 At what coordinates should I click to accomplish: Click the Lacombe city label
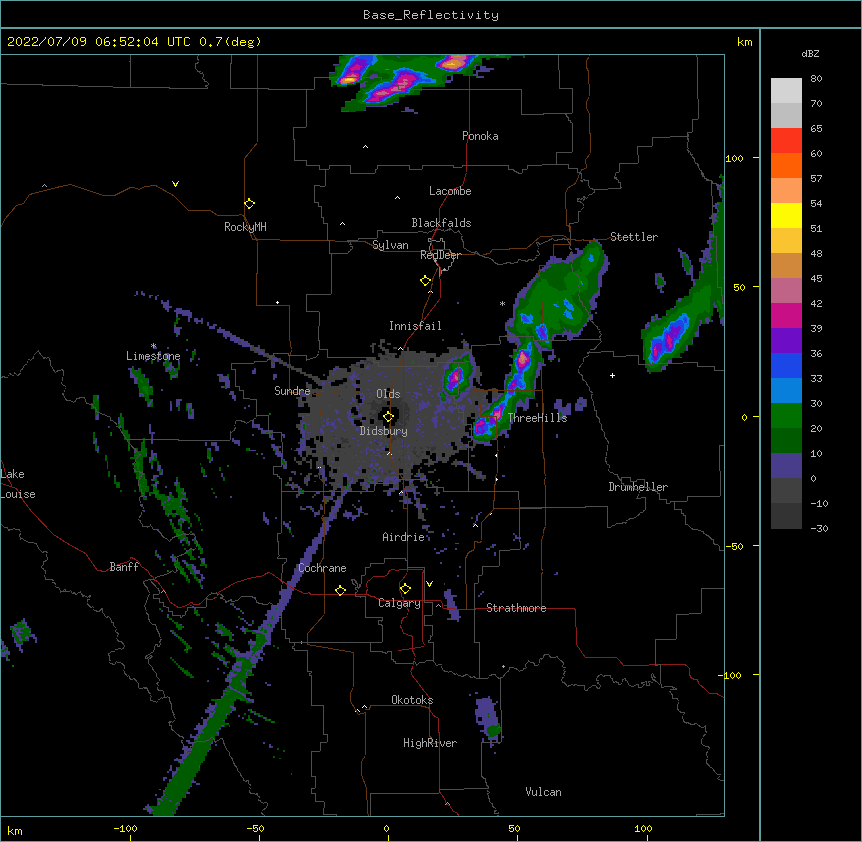click(450, 191)
